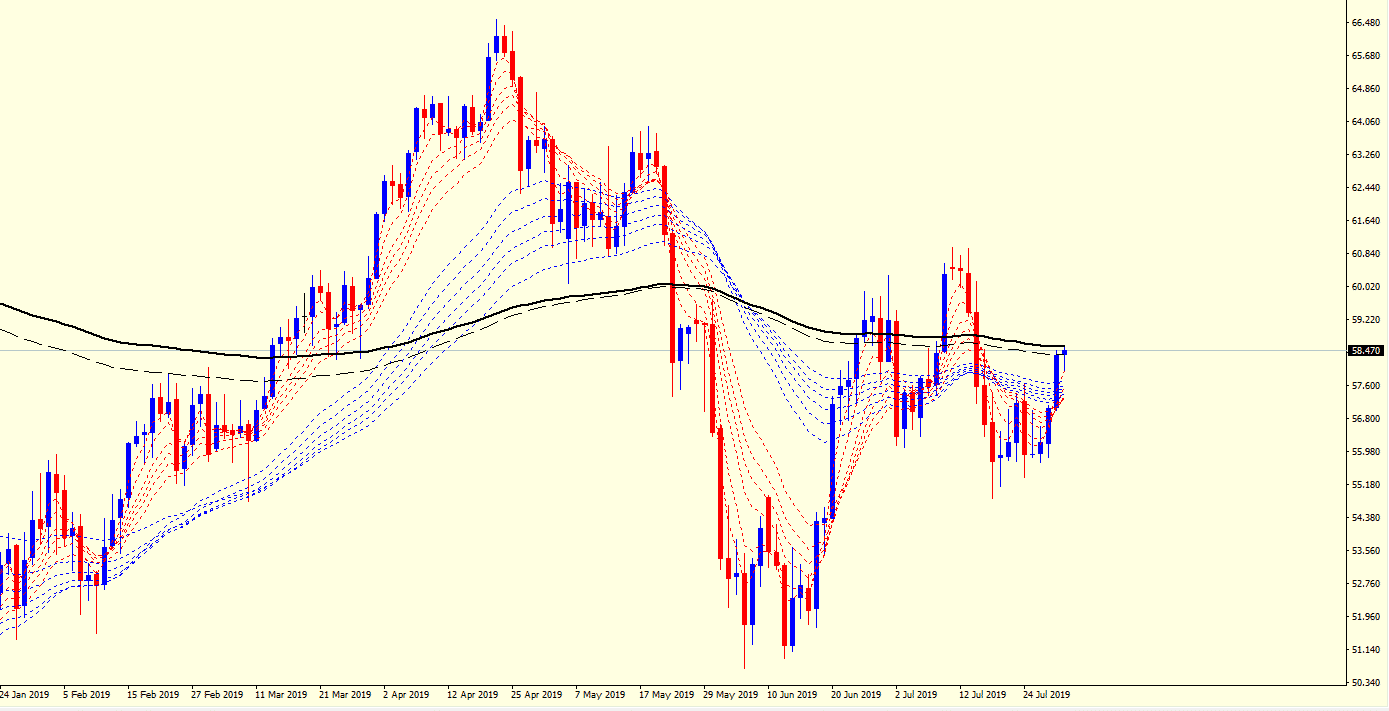Pick the 62.440 value on price scale
This screenshot has width=1389, height=711.
point(1366,188)
